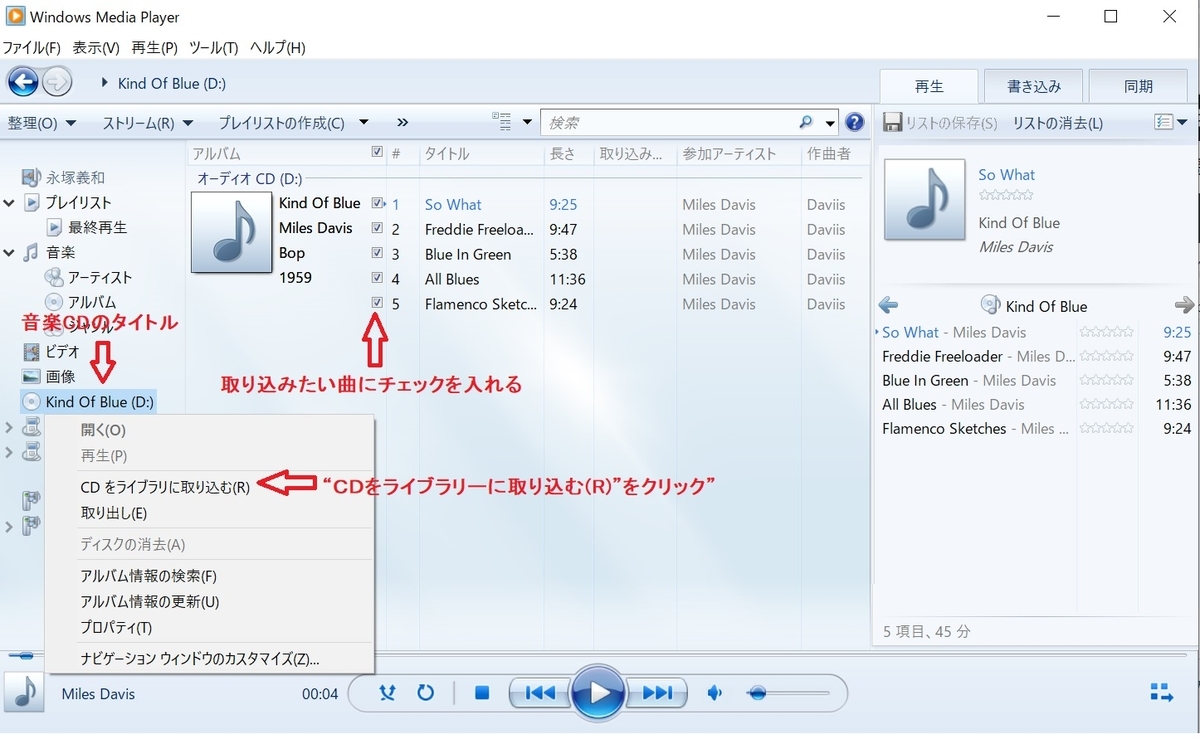1200x739 pixels.
Task: Stop the current track
Action: click(x=481, y=692)
